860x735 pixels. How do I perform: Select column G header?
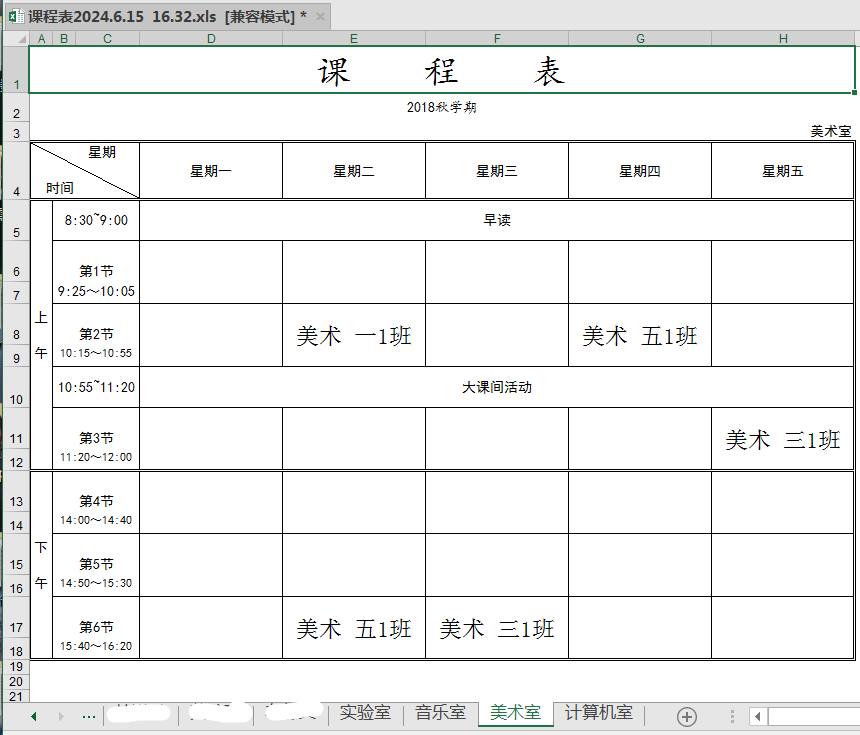click(640, 38)
